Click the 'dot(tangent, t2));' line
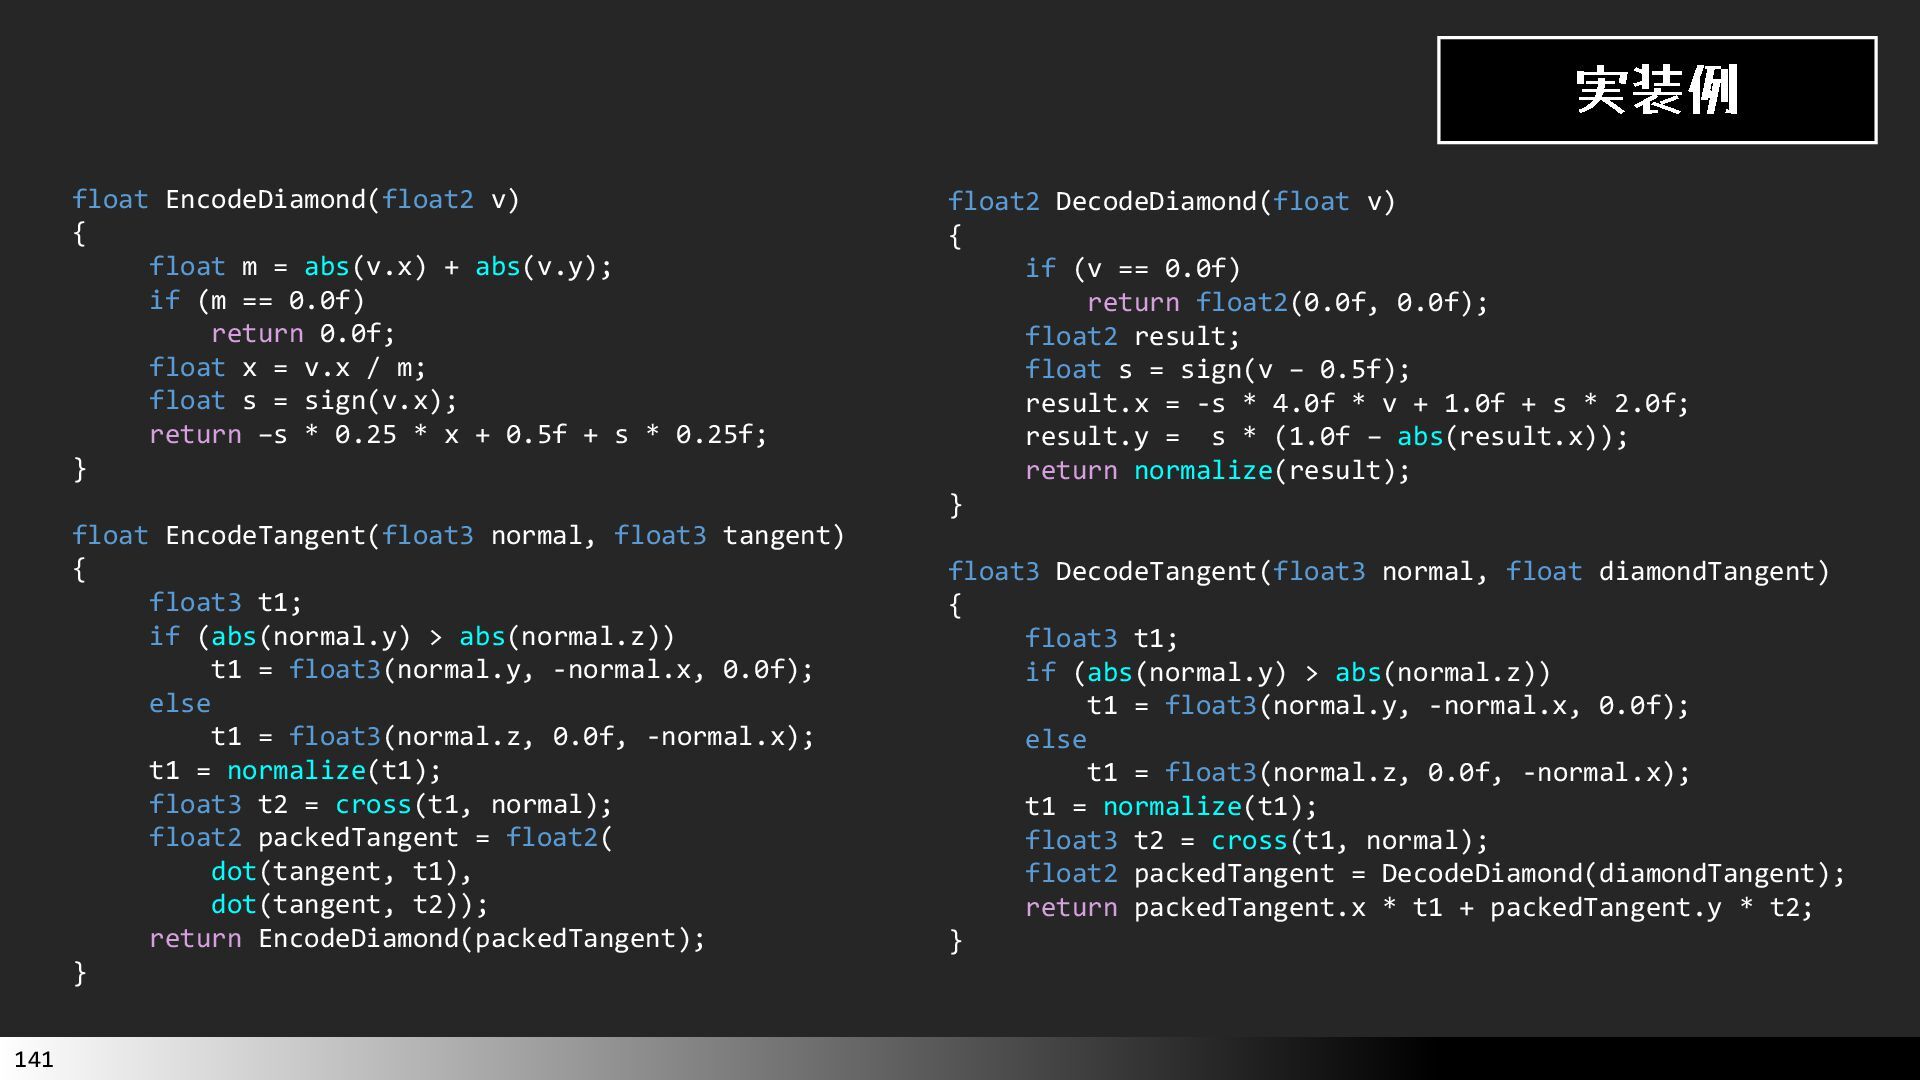Screen dimensions: 1920x1080 [x=350, y=905]
